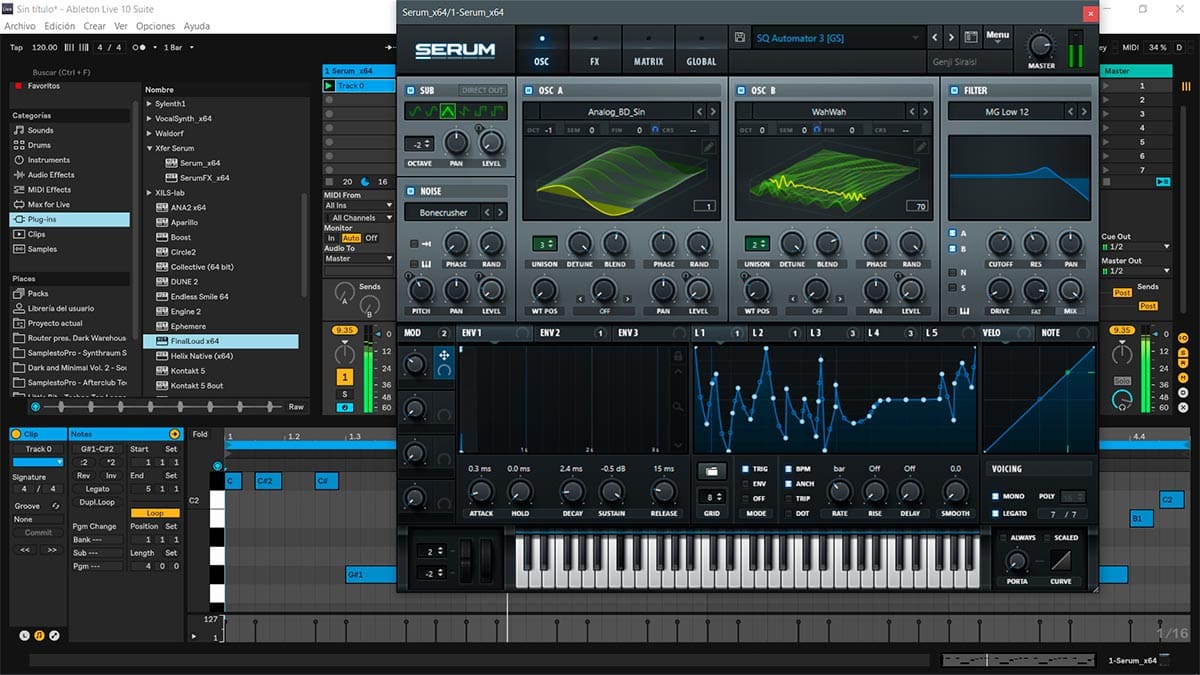Click the Tap tempo button

(16, 47)
